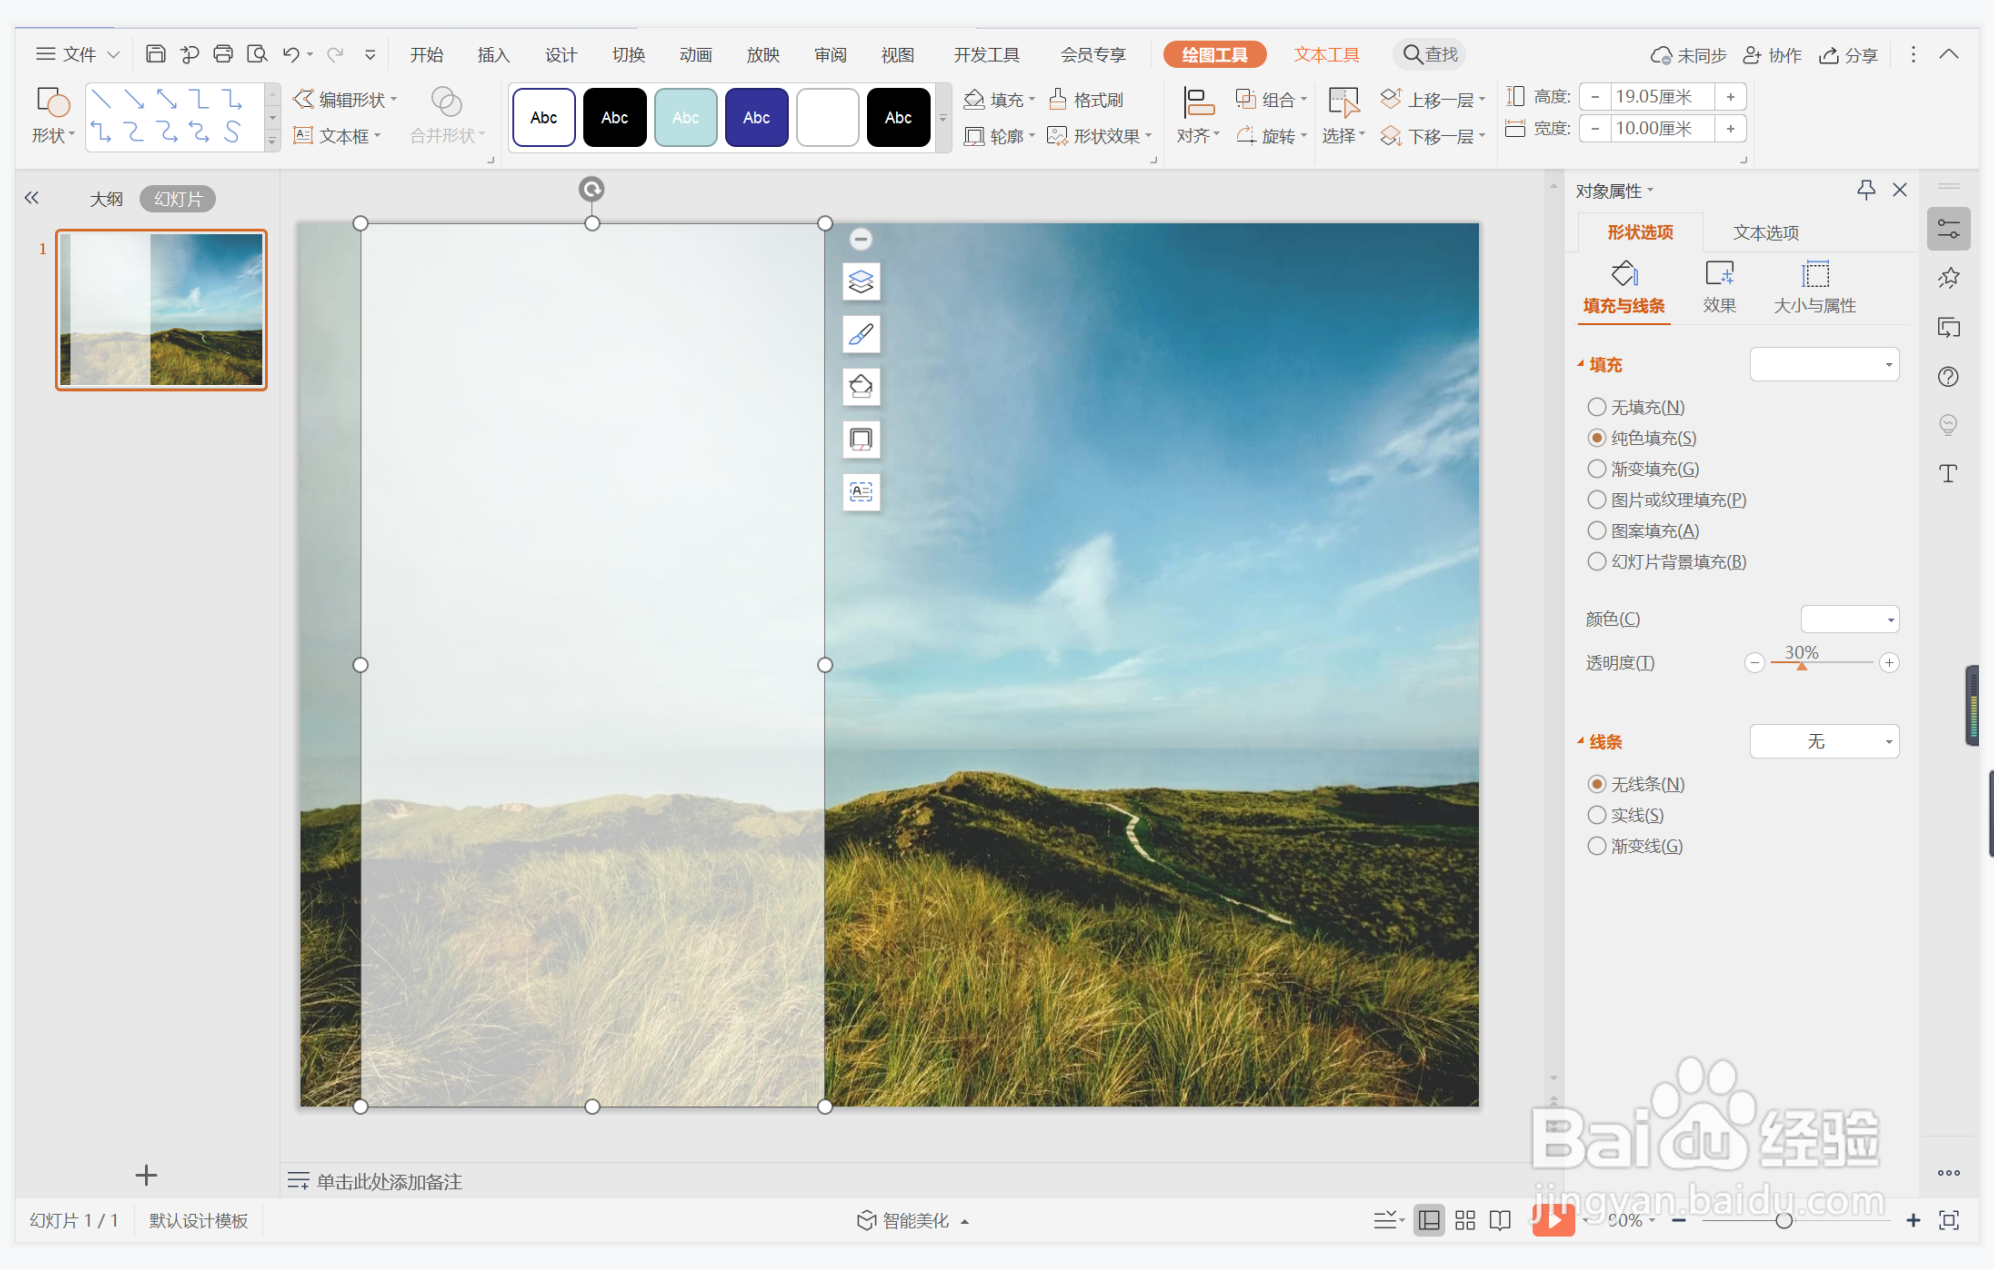Click the floating brush style icon
1994x1269 pixels.
tap(861, 334)
